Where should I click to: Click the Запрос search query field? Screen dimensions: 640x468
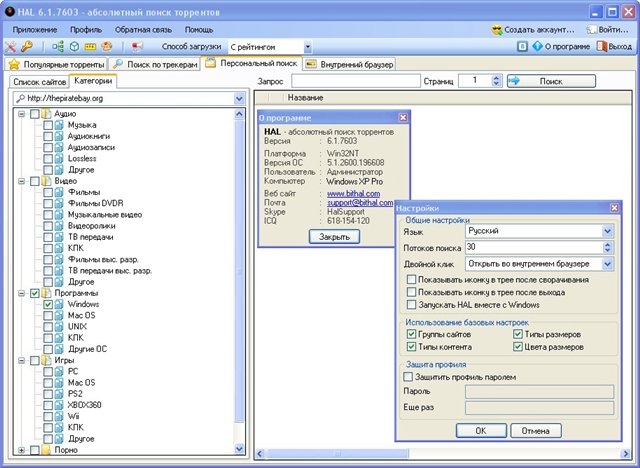pos(354,80)
